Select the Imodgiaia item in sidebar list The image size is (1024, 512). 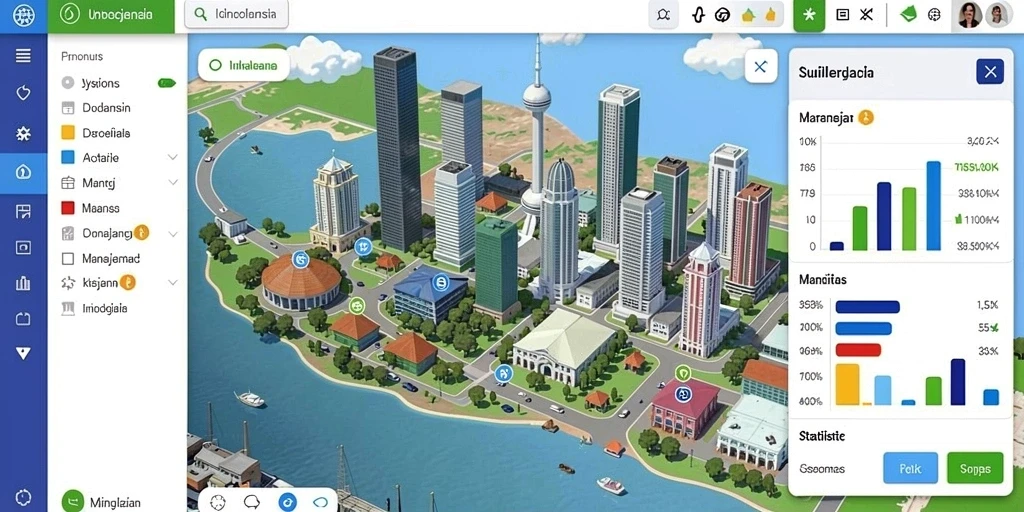click(x=104, y=308)
